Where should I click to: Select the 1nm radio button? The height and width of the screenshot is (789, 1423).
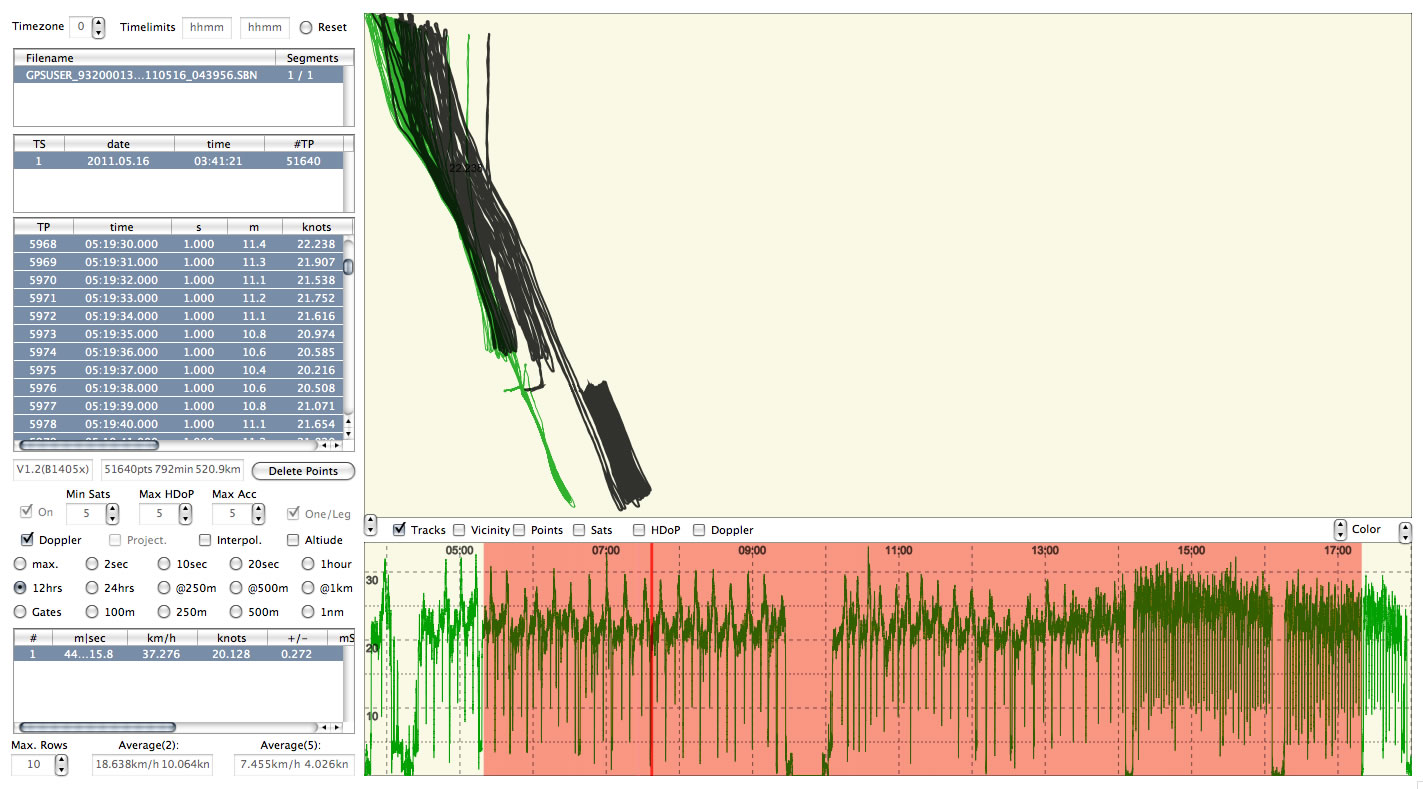pyautogui.click(x=308, y=612)
